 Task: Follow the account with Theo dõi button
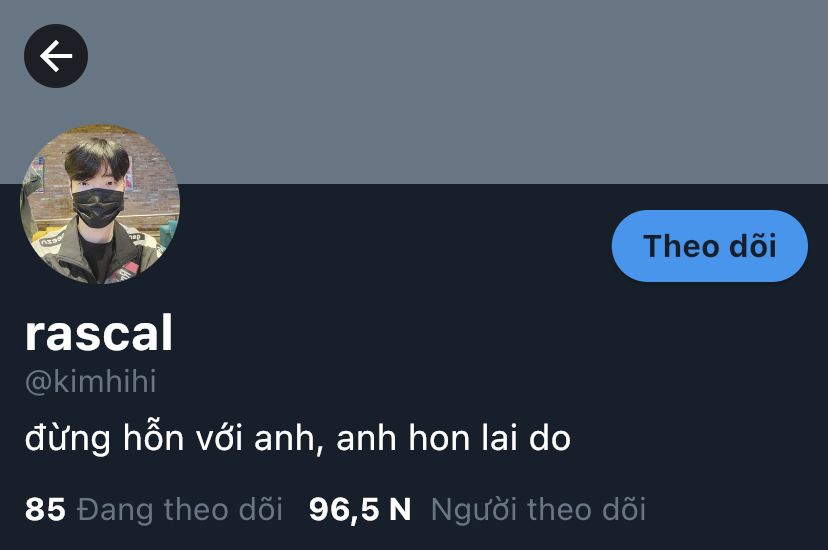(710, 246)
